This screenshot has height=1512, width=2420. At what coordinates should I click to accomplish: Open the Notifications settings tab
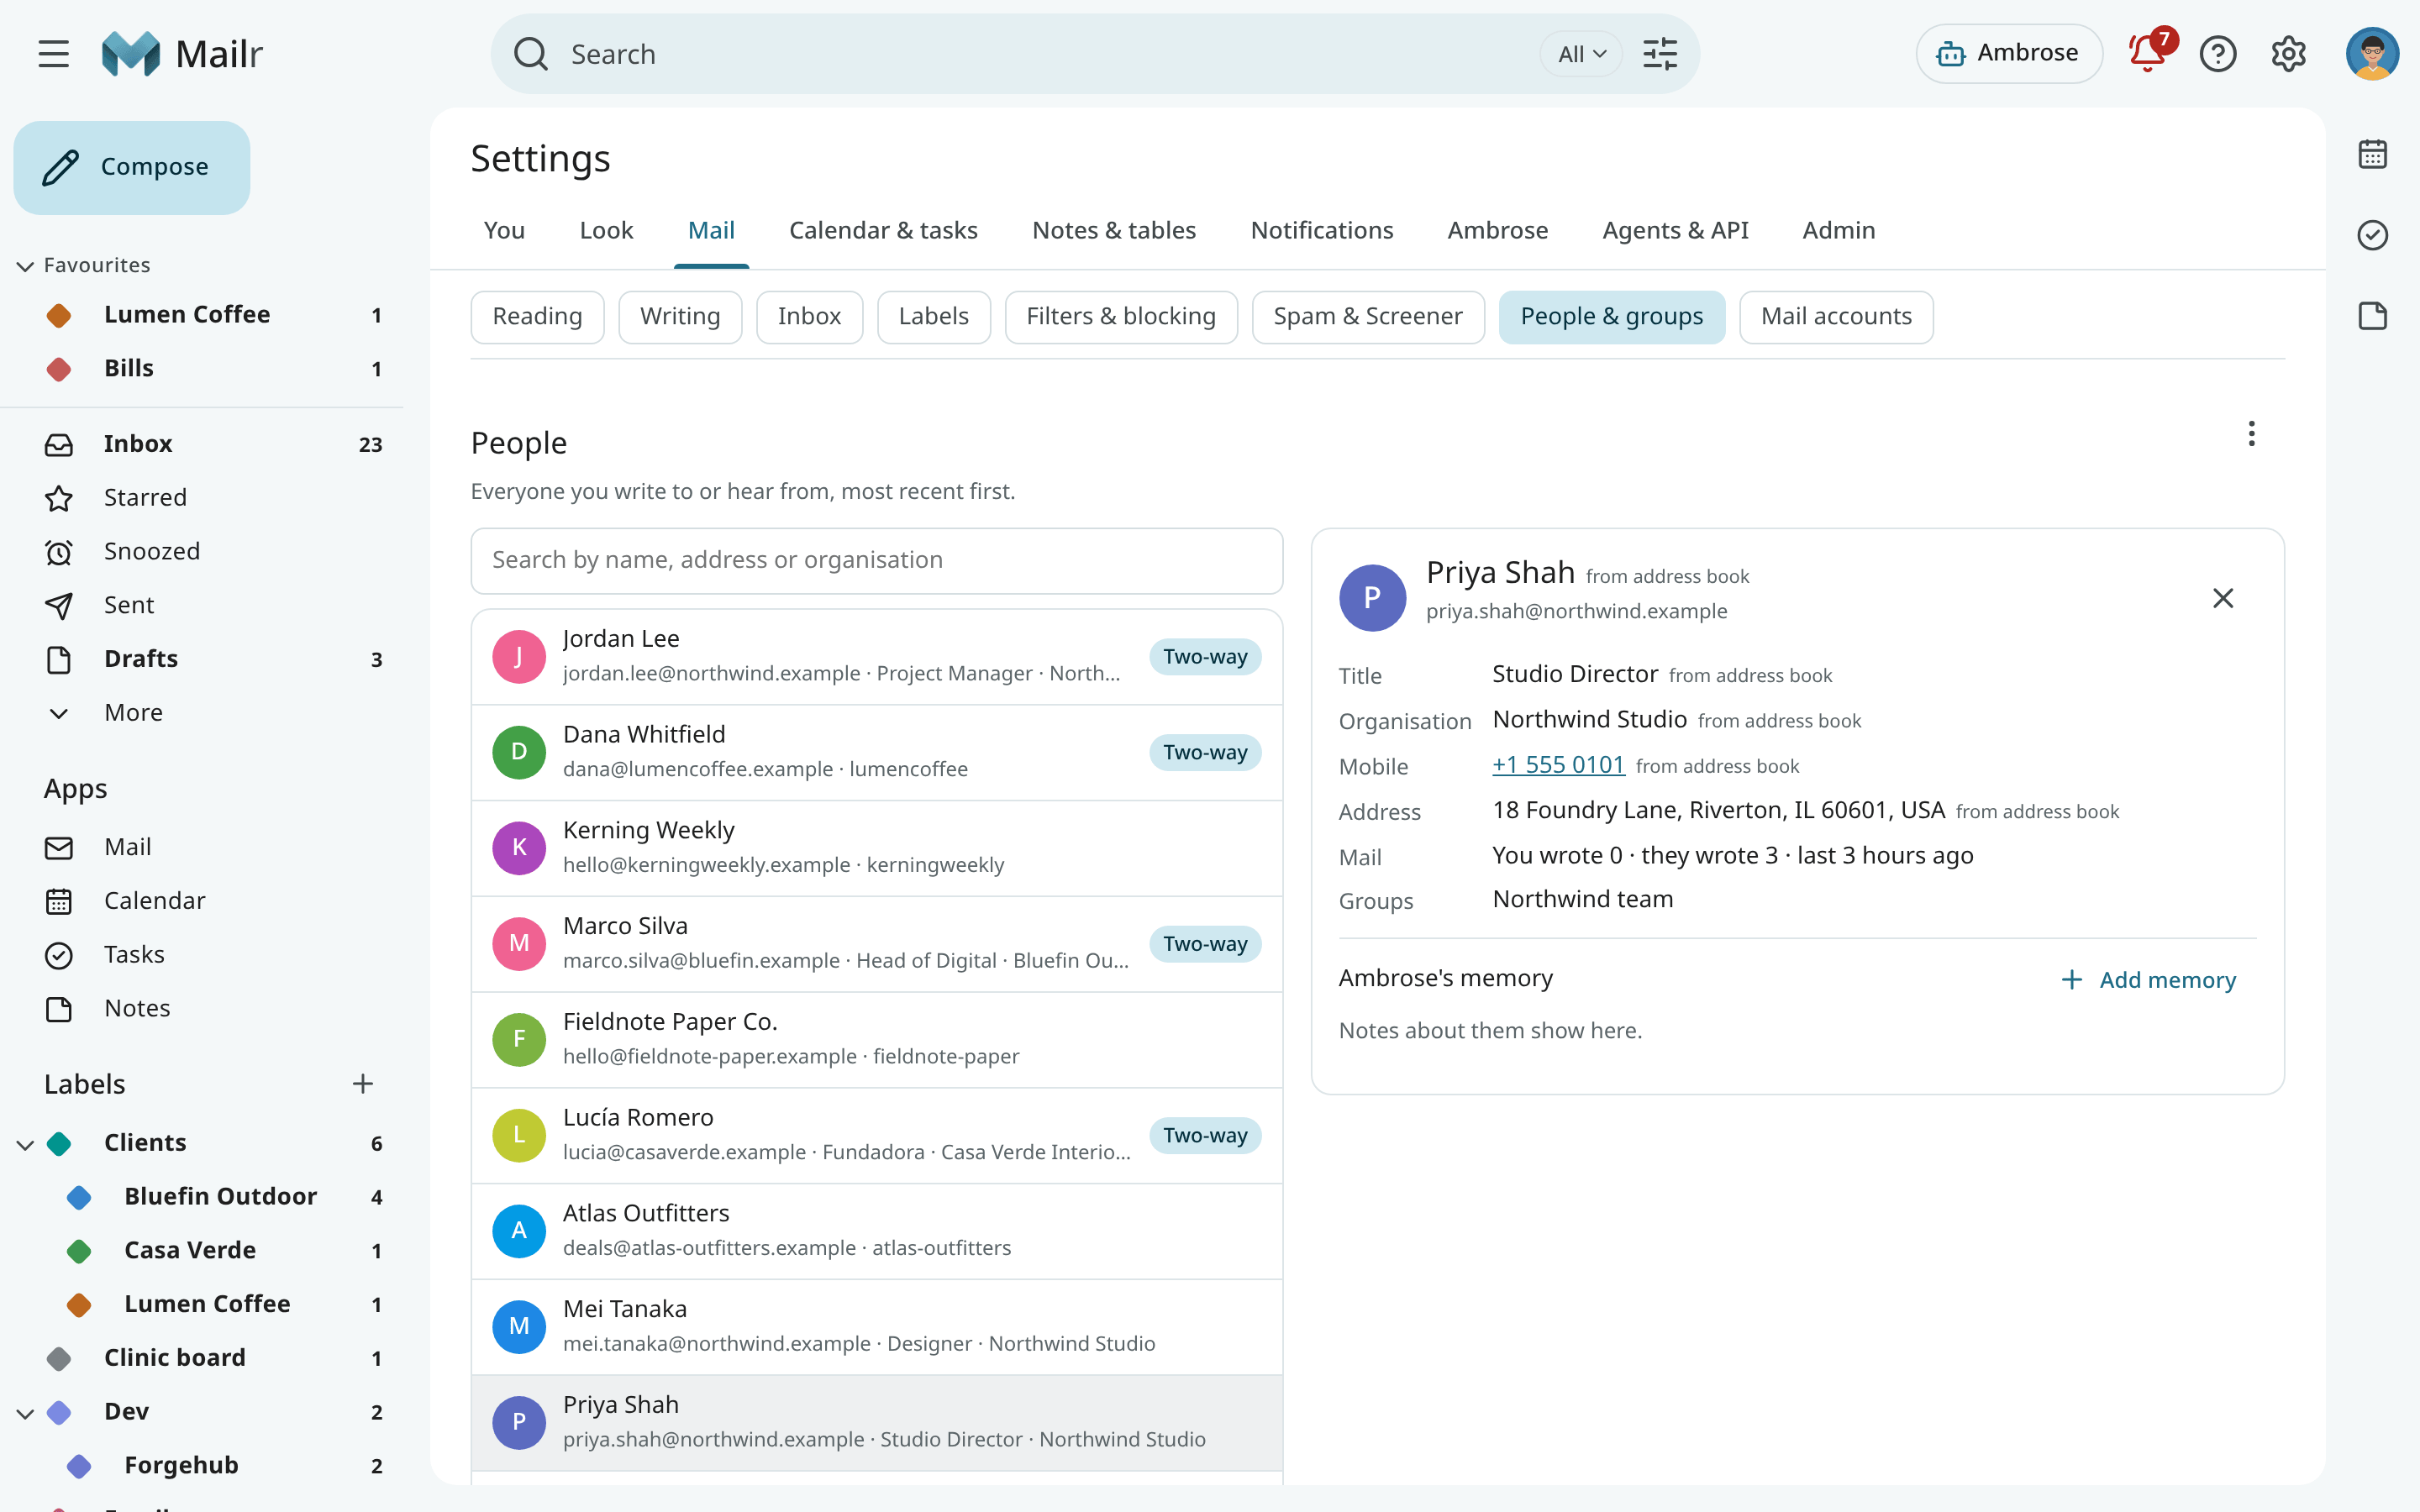click(x=1321, y=230)
